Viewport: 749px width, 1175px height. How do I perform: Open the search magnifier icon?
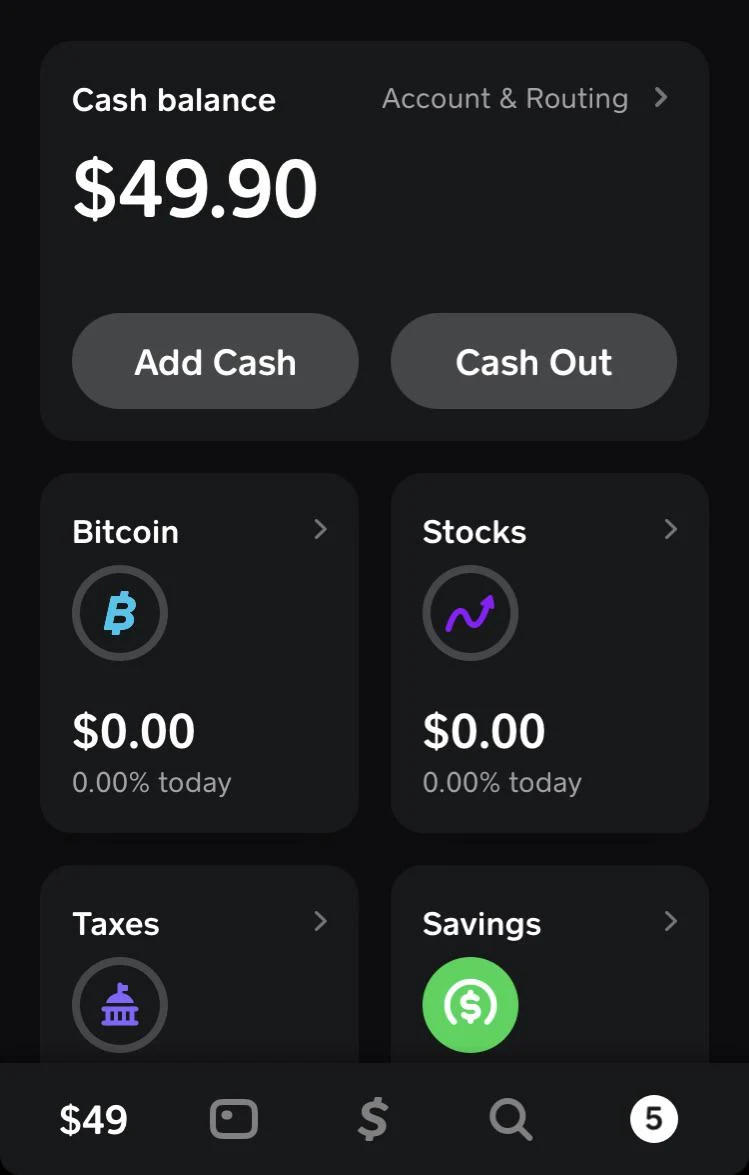pos(510,1119)
